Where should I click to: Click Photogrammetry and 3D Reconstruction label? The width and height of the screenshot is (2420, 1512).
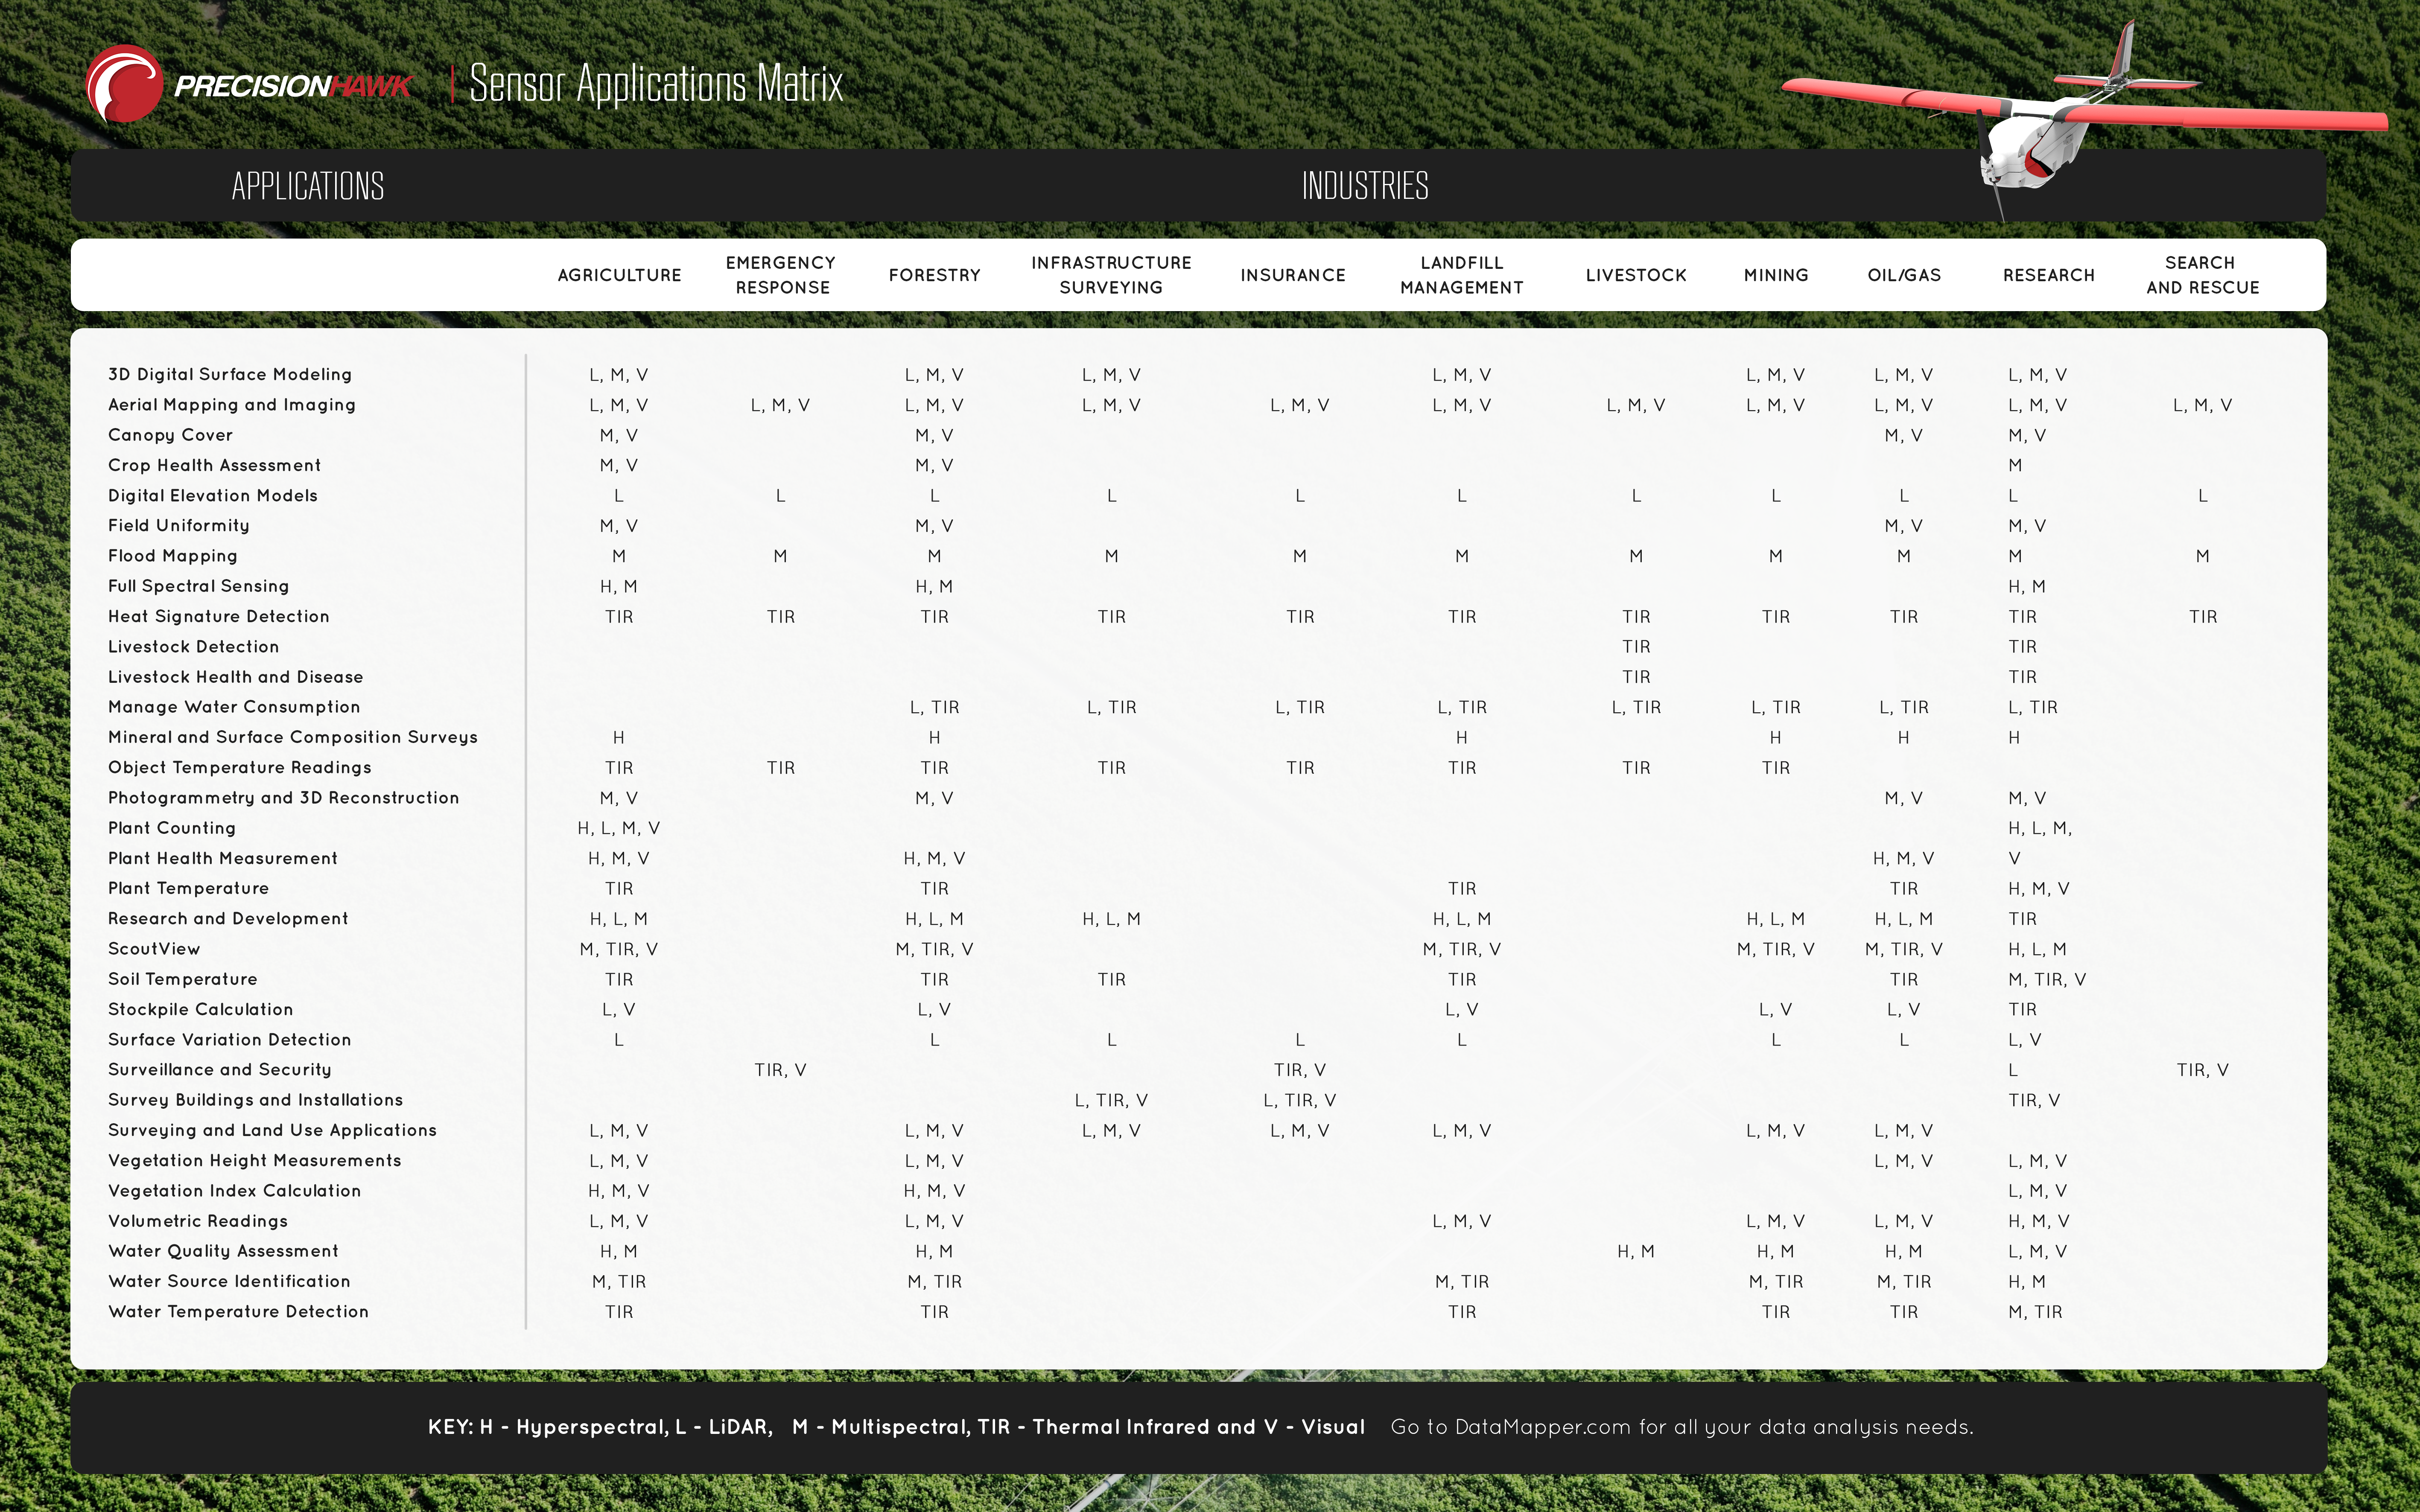(x=284, y=798)
